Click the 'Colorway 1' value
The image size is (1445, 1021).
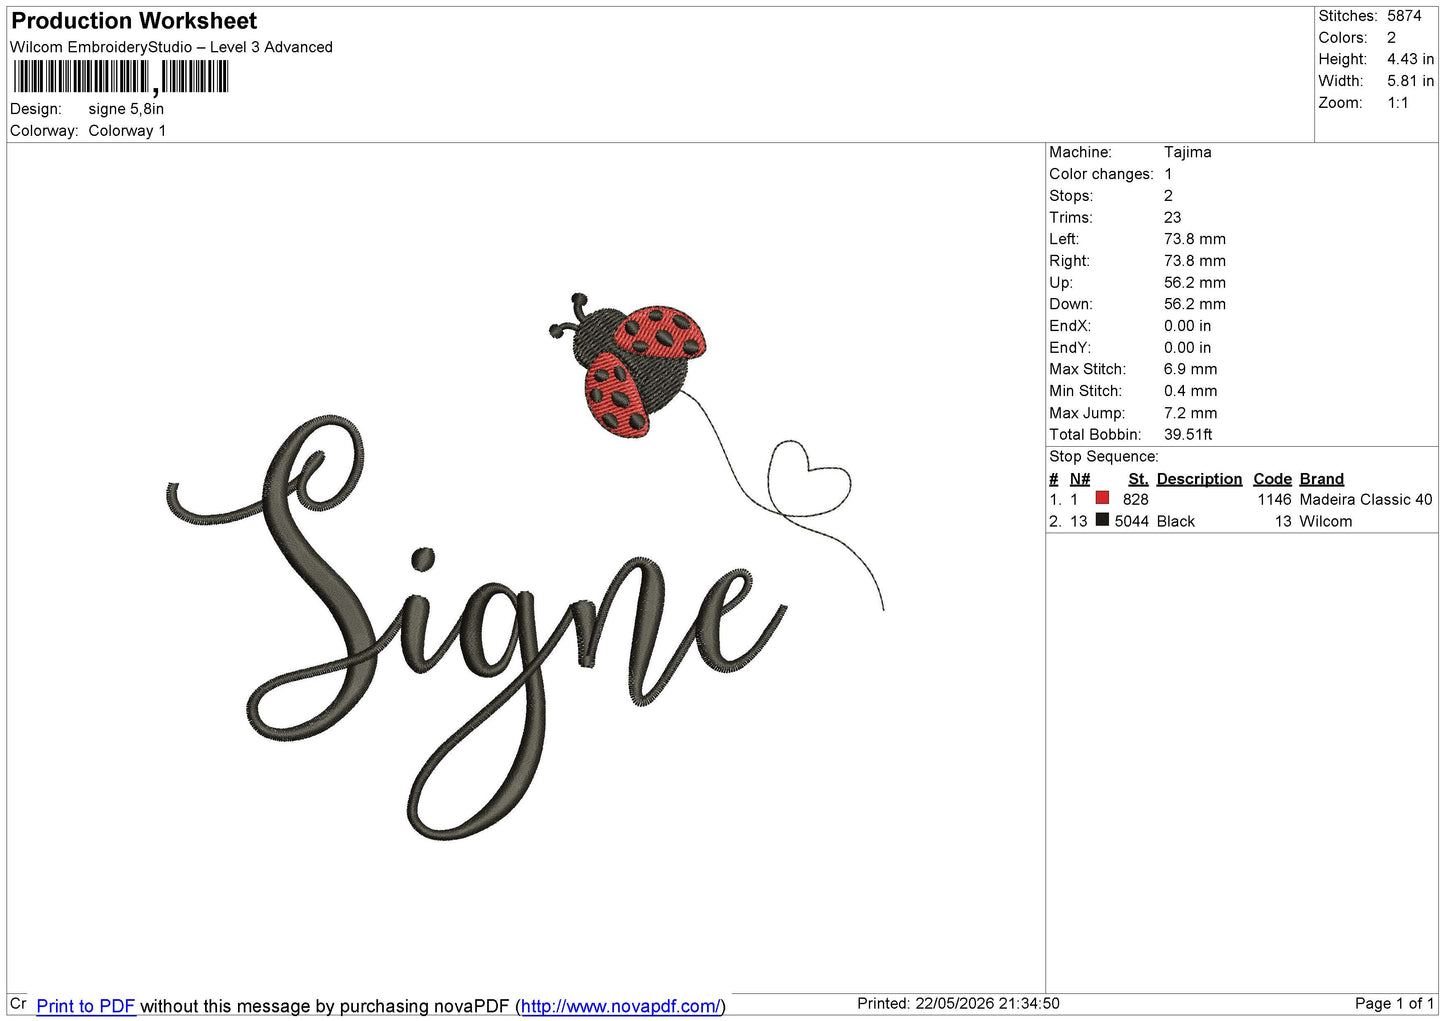127,131
